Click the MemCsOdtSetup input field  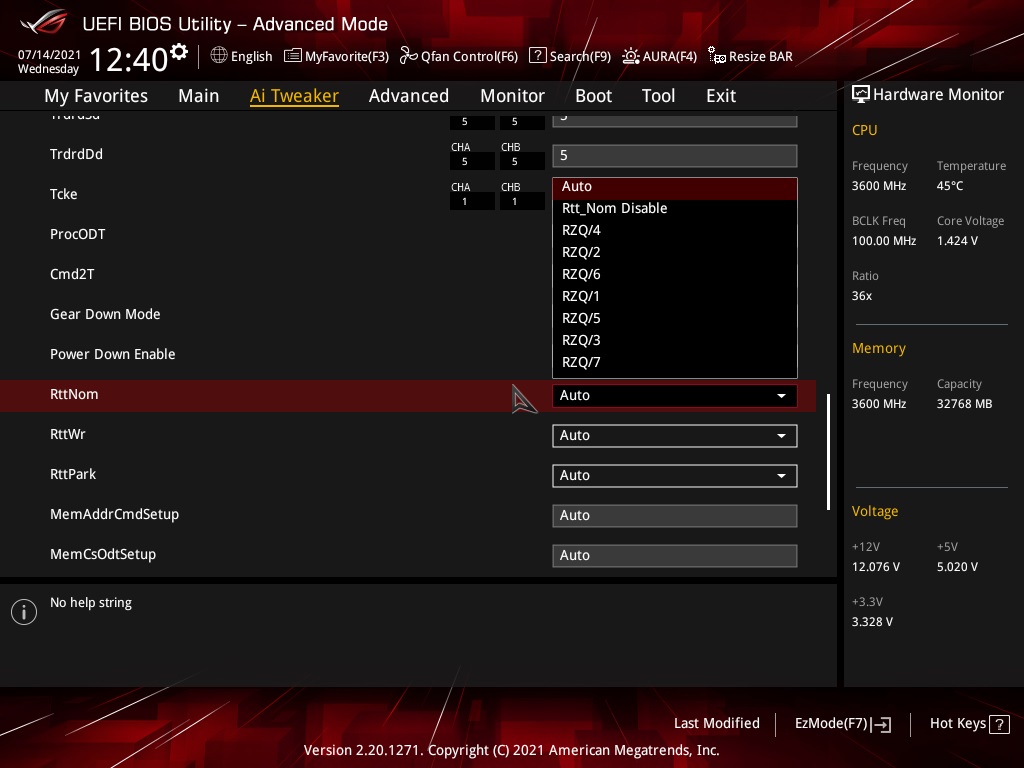click(675, 556)
